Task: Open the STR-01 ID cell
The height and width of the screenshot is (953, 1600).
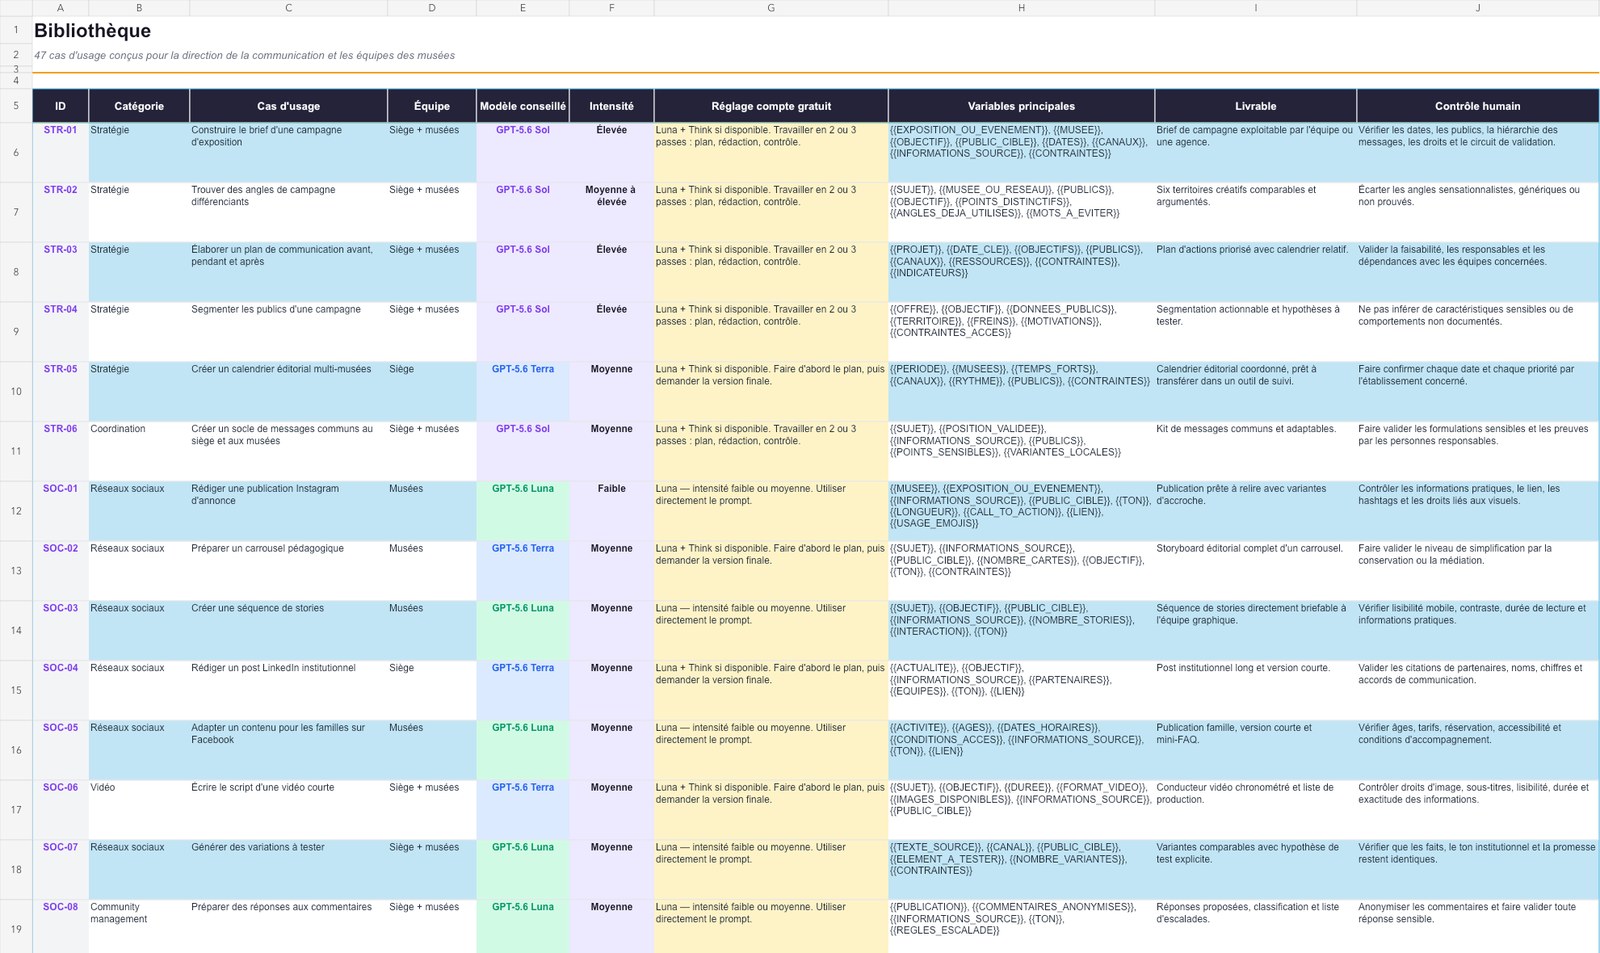Action: coord(60,152)
